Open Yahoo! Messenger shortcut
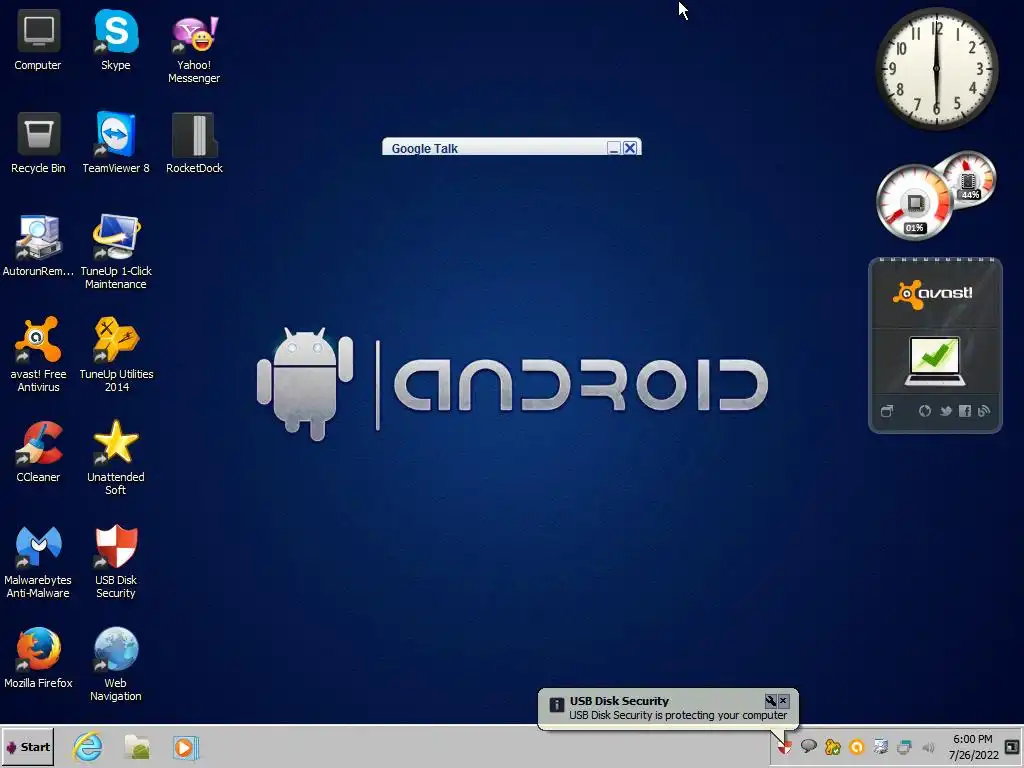The image size is (1024, 768). 194,48
